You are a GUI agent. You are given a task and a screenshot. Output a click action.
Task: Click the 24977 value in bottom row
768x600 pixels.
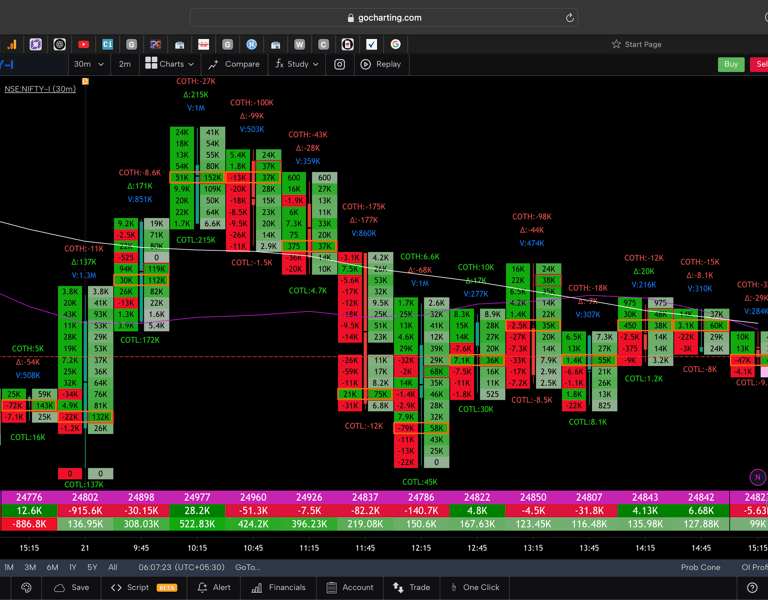(x=197, y=497)
